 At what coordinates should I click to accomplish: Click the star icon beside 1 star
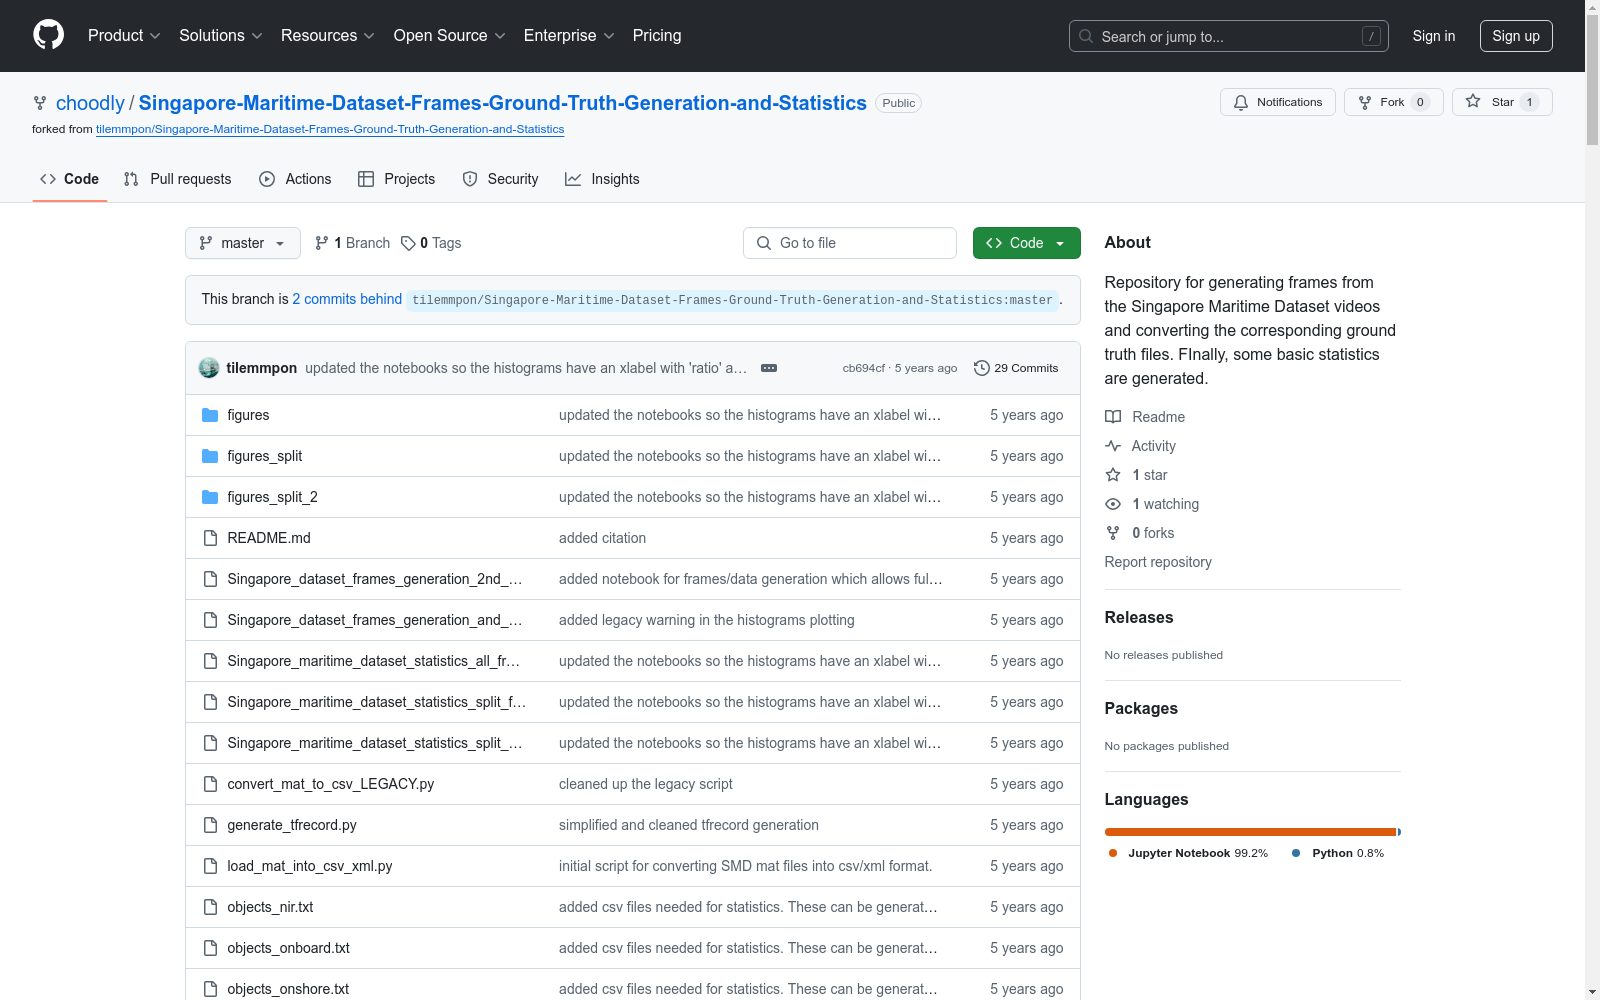1113,475
